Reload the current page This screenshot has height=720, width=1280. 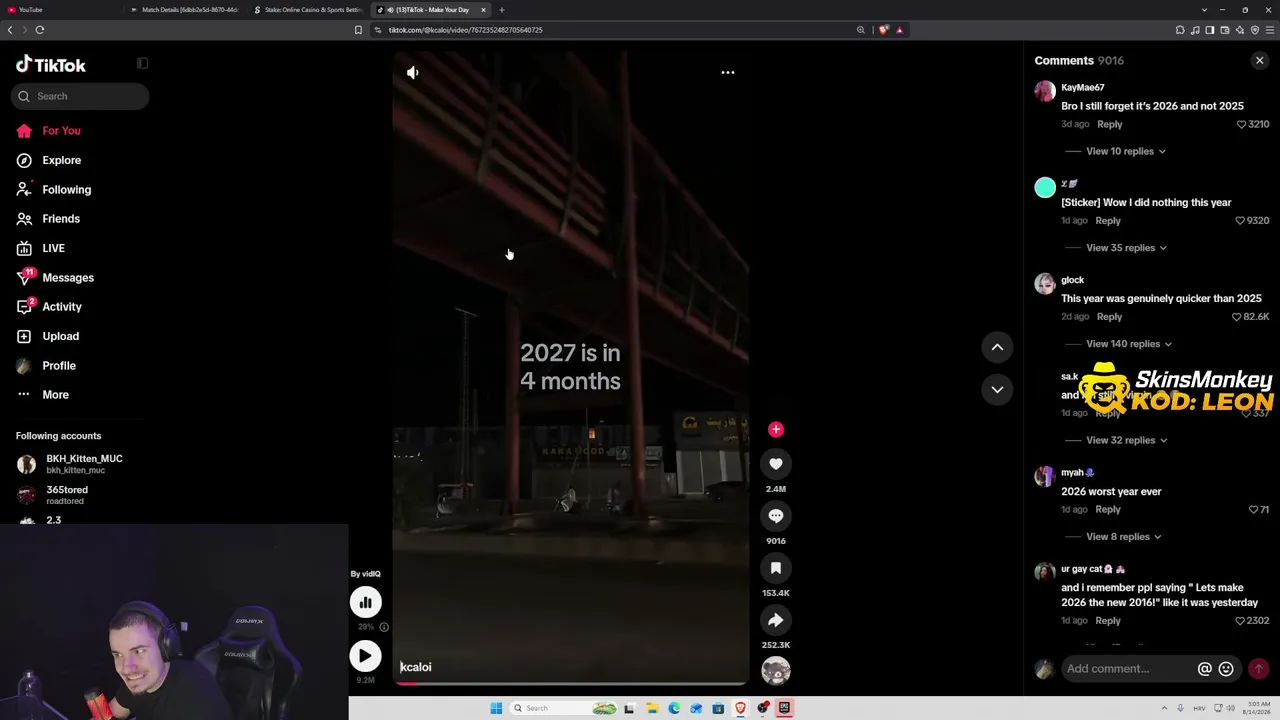pyautogui.click(x=40, y=30)
